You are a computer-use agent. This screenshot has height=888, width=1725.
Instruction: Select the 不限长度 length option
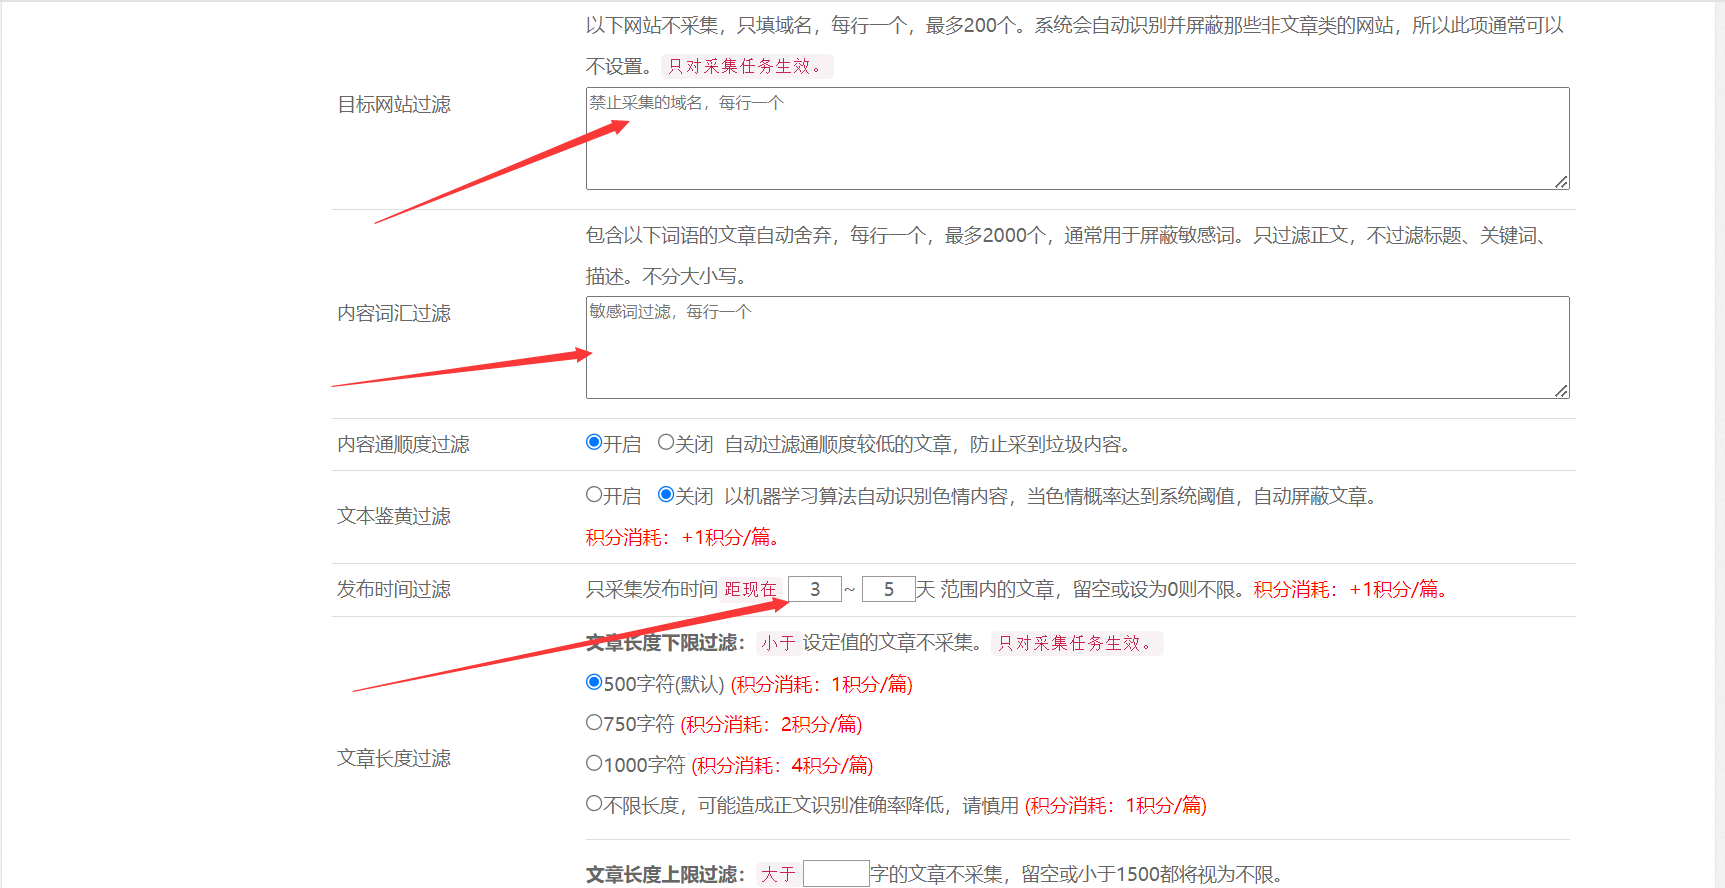[x=594, y=803]
